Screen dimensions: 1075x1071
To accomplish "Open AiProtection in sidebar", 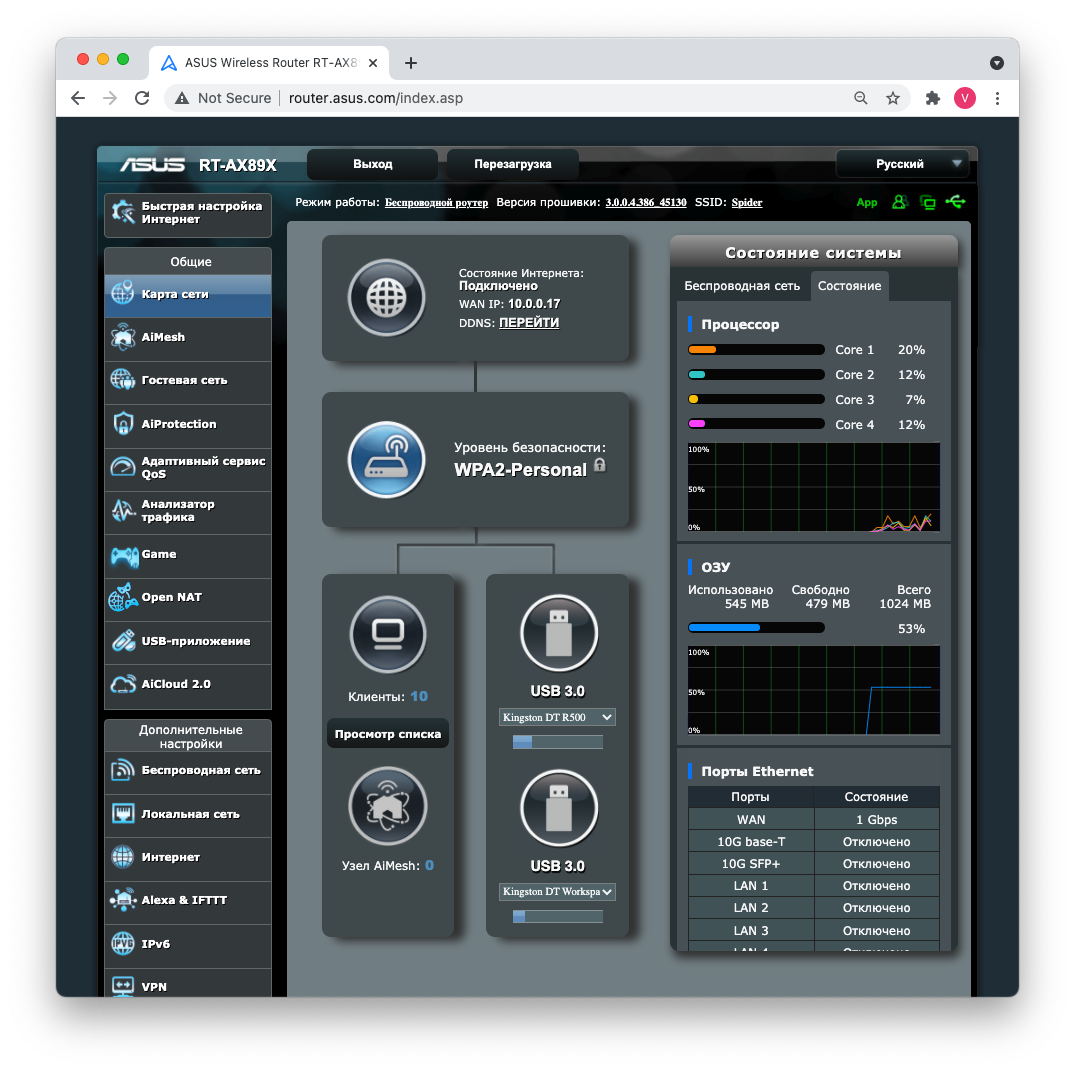I will [x=188, y=424].
